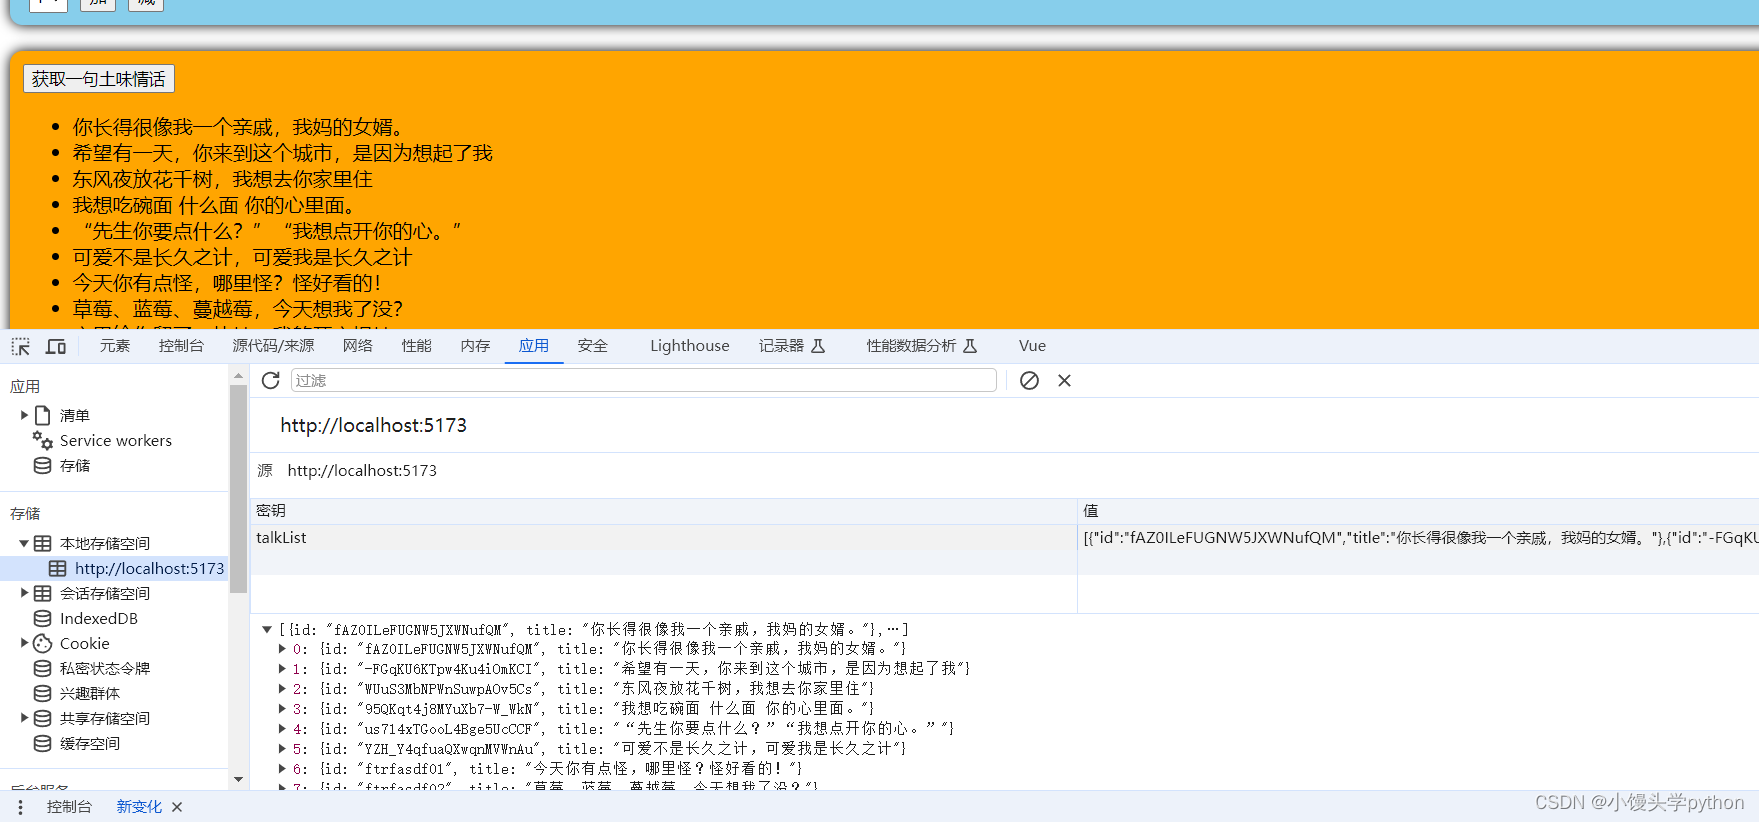The width and height of the screenshot is (1759, 822).
Task: Open the 性能数据分析 tab
Action: coord(922,346)
